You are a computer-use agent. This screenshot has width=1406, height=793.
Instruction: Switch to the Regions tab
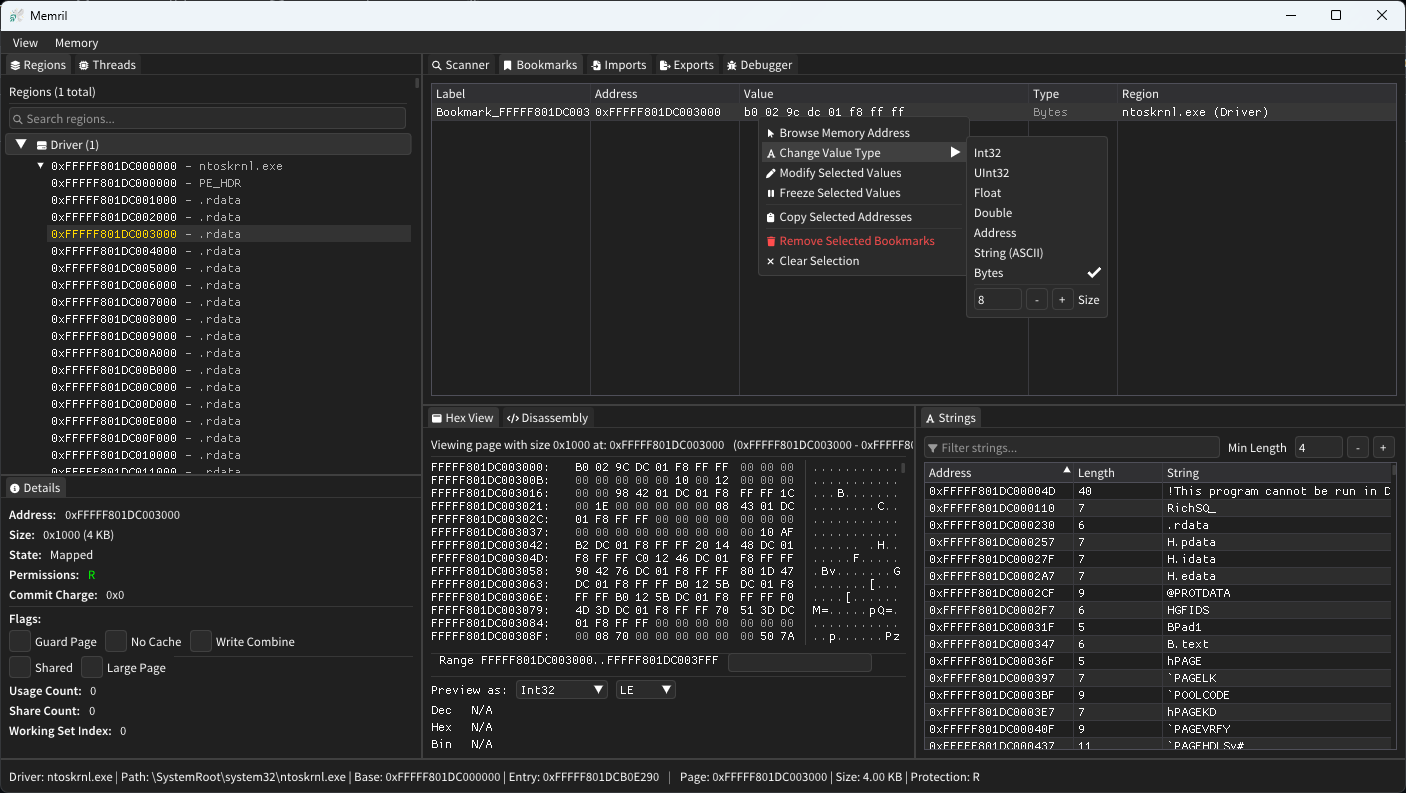click(x=37, y=65)
